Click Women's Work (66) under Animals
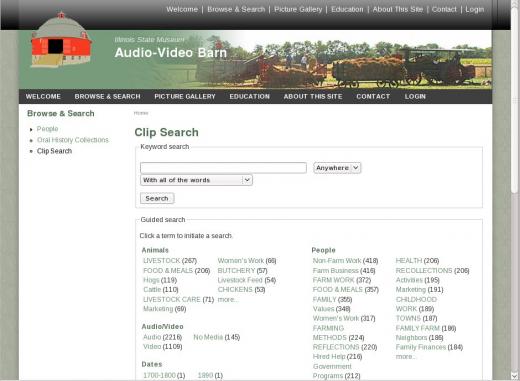520x381 pixels. point(247,261)
